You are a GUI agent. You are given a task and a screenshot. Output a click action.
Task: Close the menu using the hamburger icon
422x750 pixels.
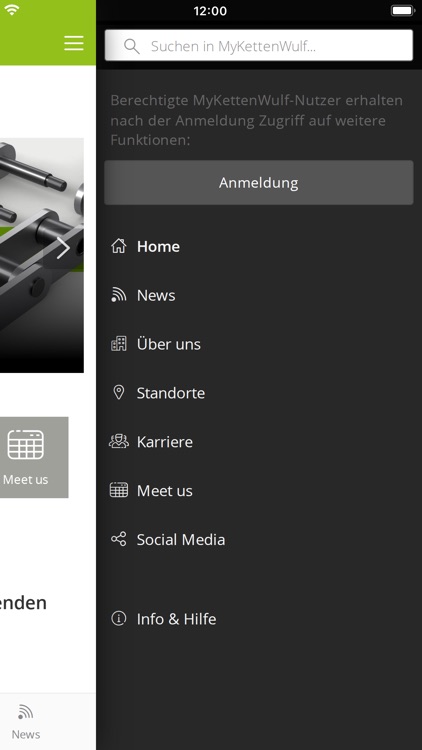[74, 43]
